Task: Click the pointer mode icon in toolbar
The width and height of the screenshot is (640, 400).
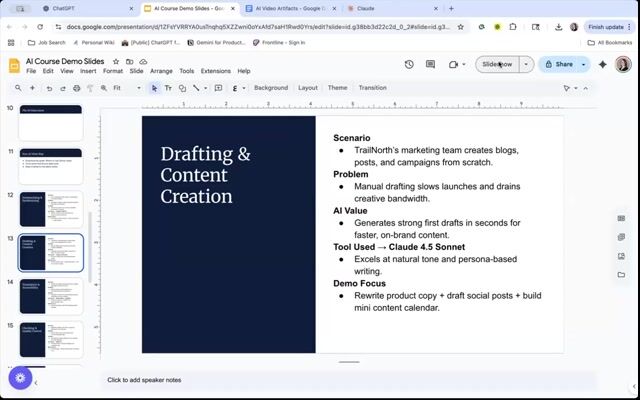Action: coord(567,88)
